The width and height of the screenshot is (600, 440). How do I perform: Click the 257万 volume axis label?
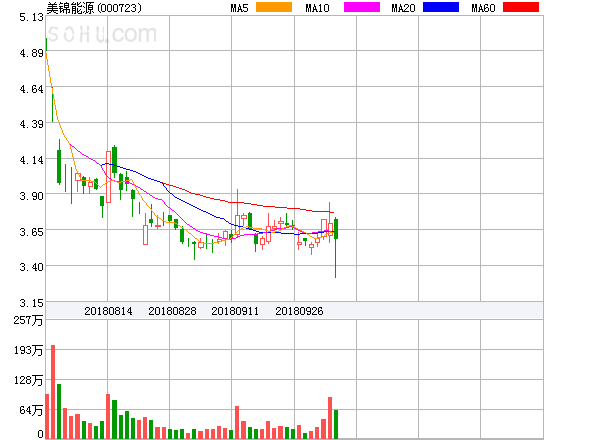coord(28,320)
